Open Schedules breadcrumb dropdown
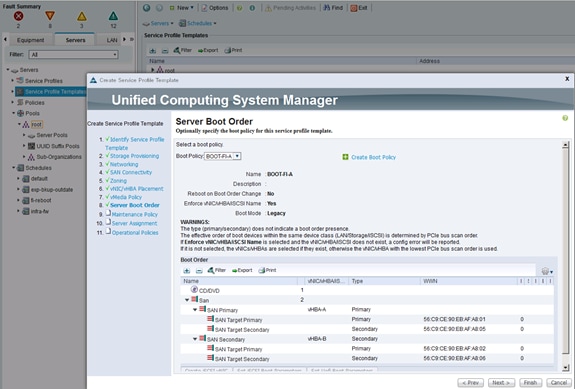575x389 pixels. (x=197, y=23)
